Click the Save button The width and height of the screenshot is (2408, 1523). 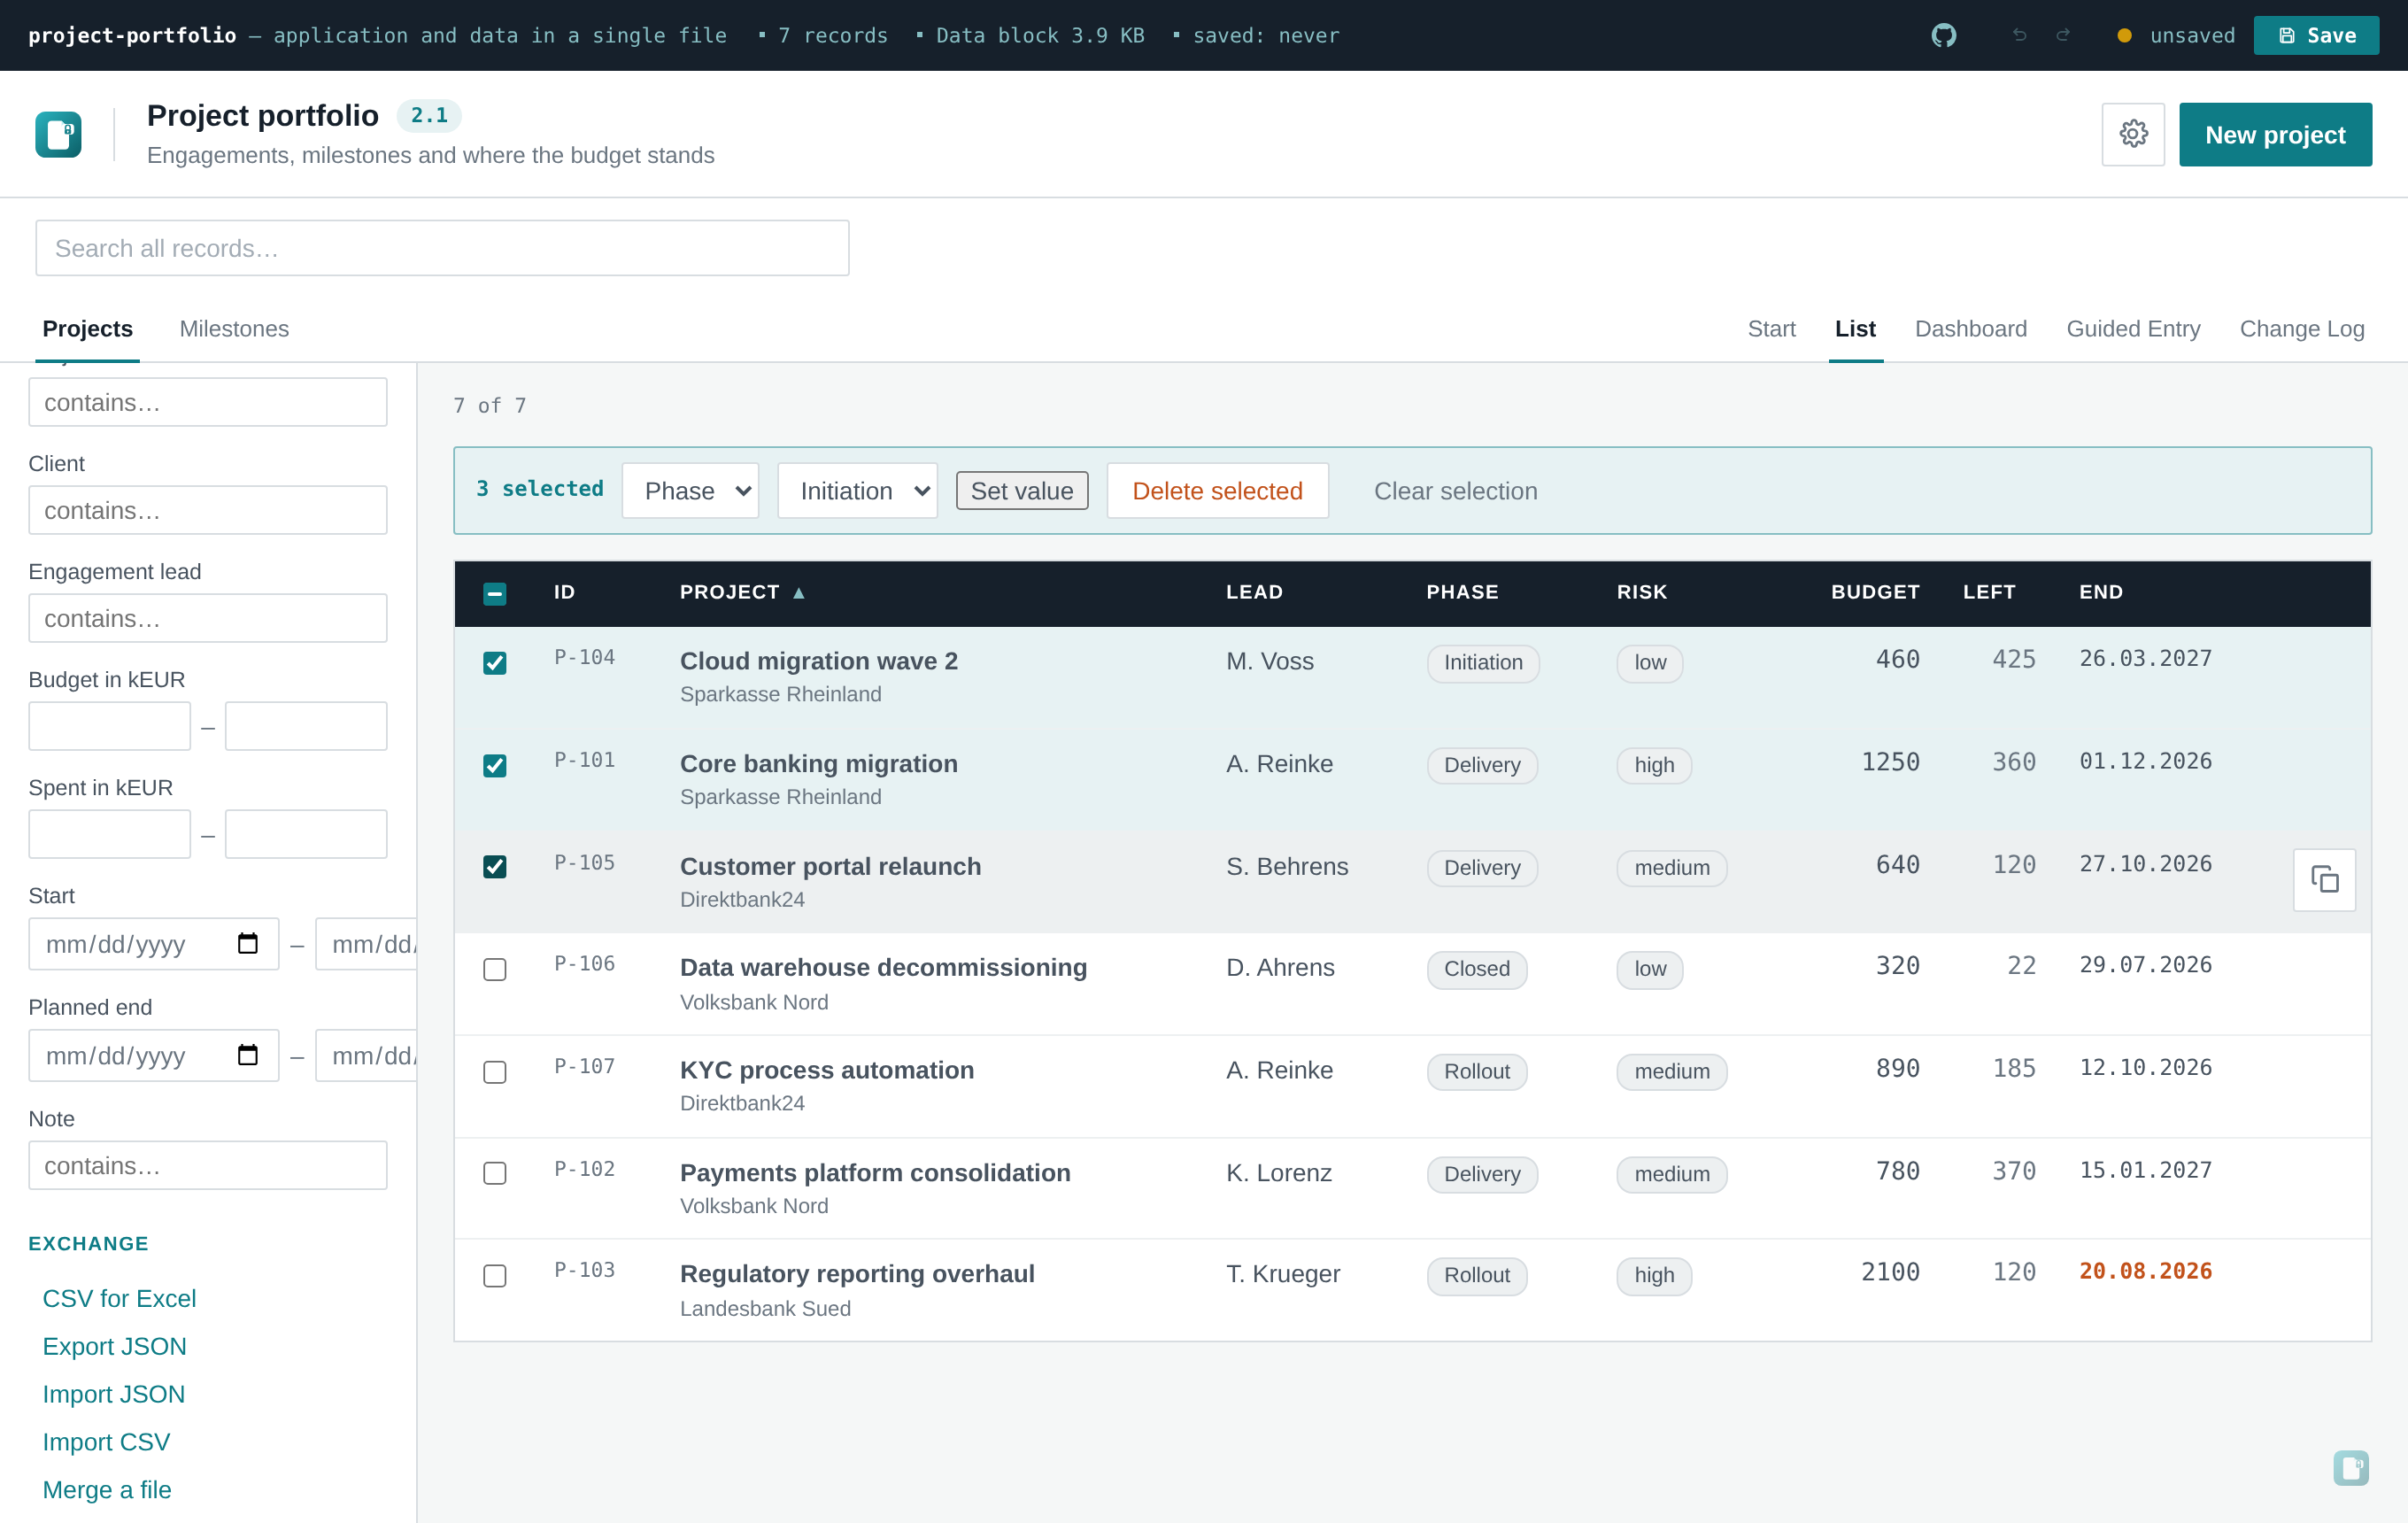pyautogui.click(x=2316, y=35)
